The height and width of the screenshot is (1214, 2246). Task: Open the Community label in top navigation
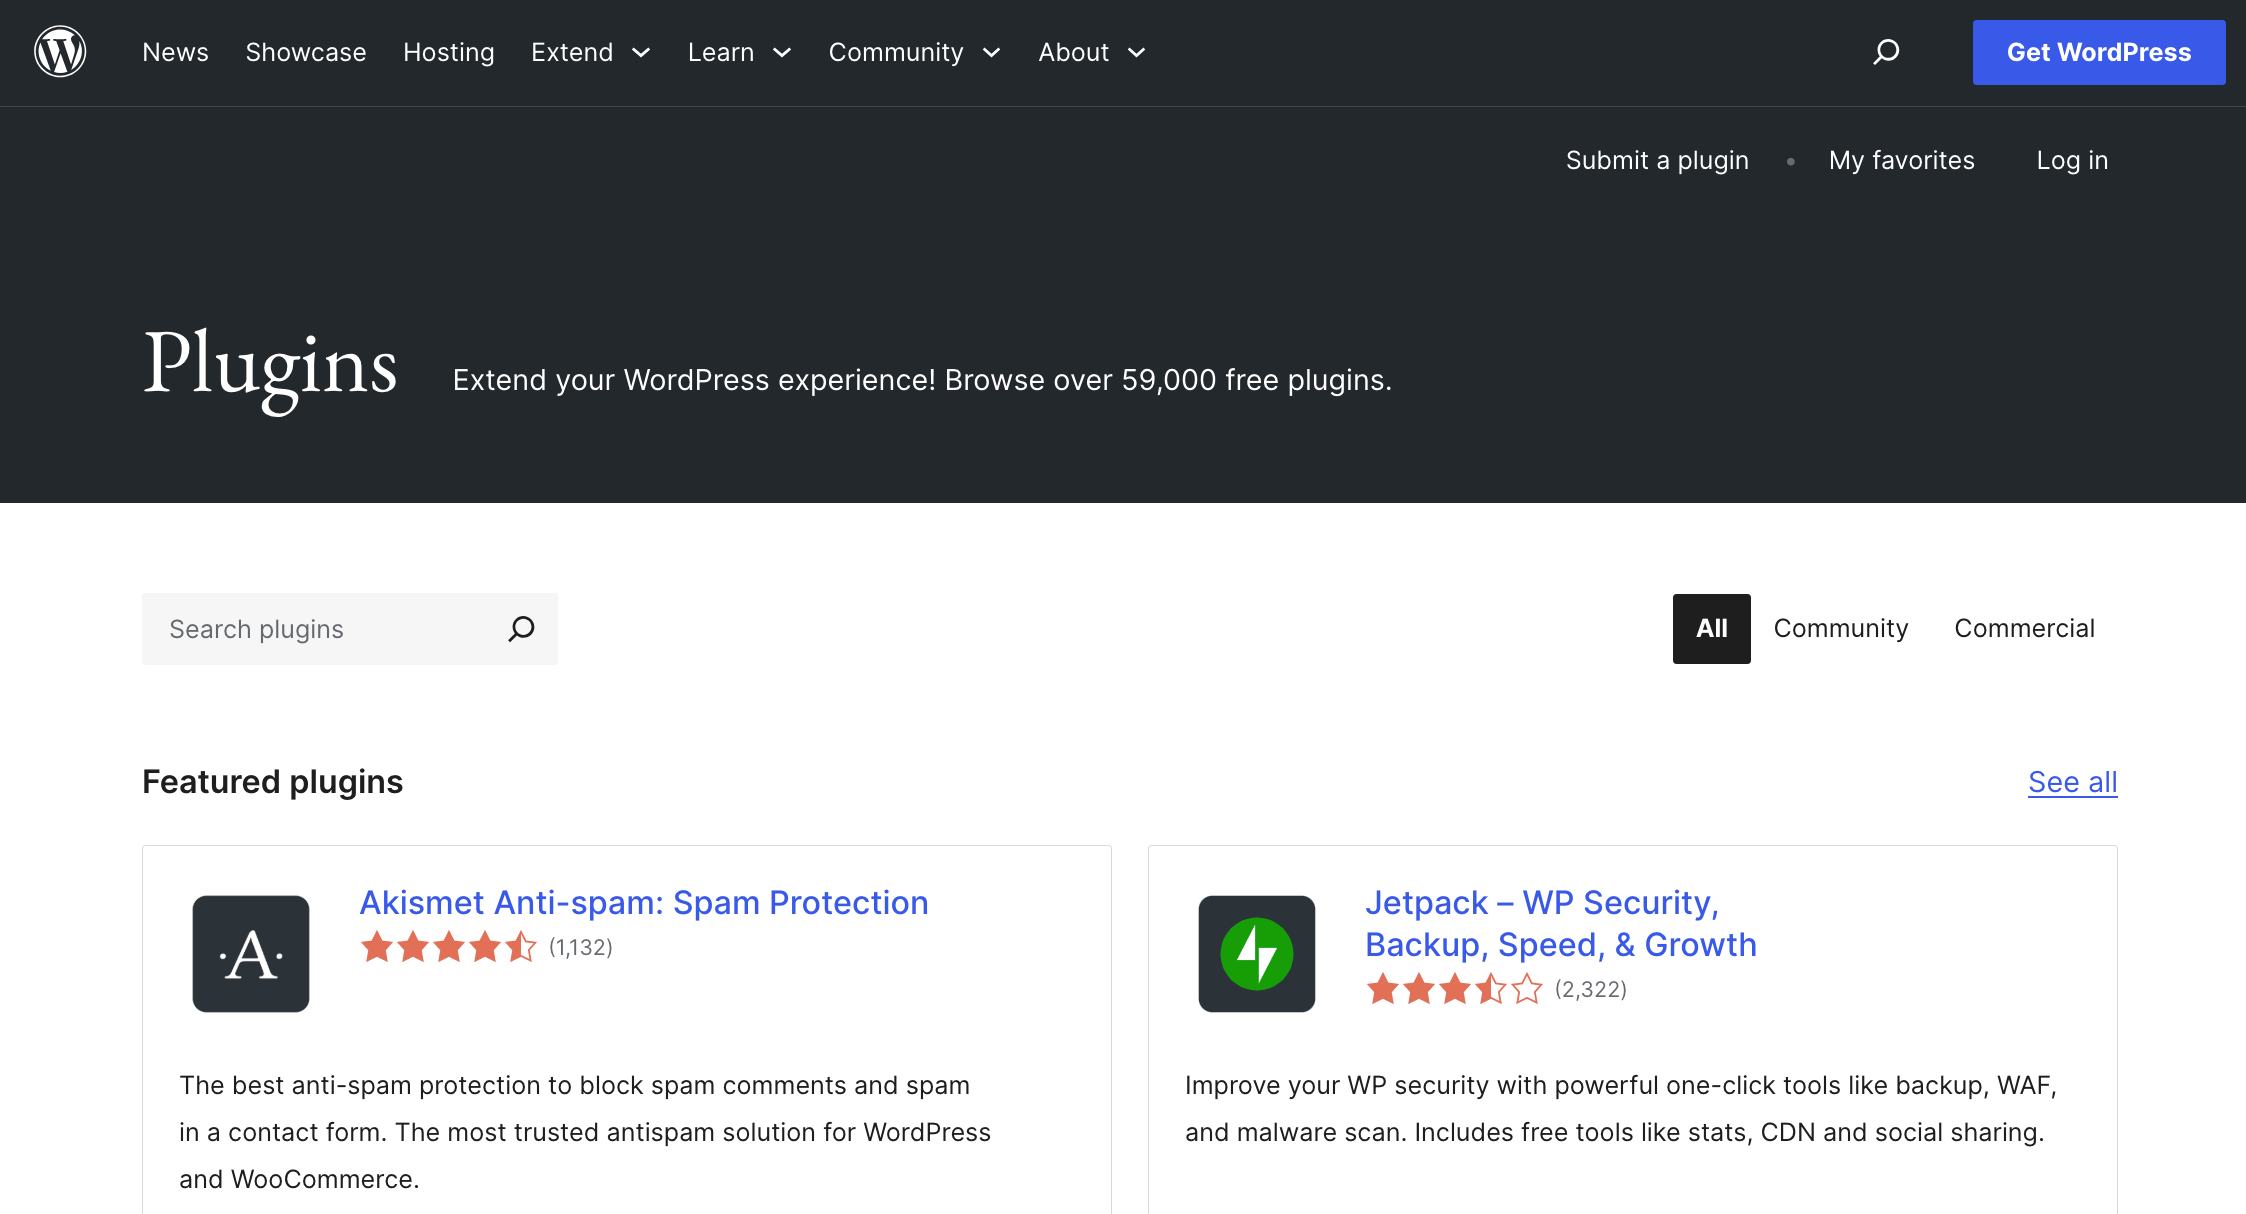pos(896,52)
